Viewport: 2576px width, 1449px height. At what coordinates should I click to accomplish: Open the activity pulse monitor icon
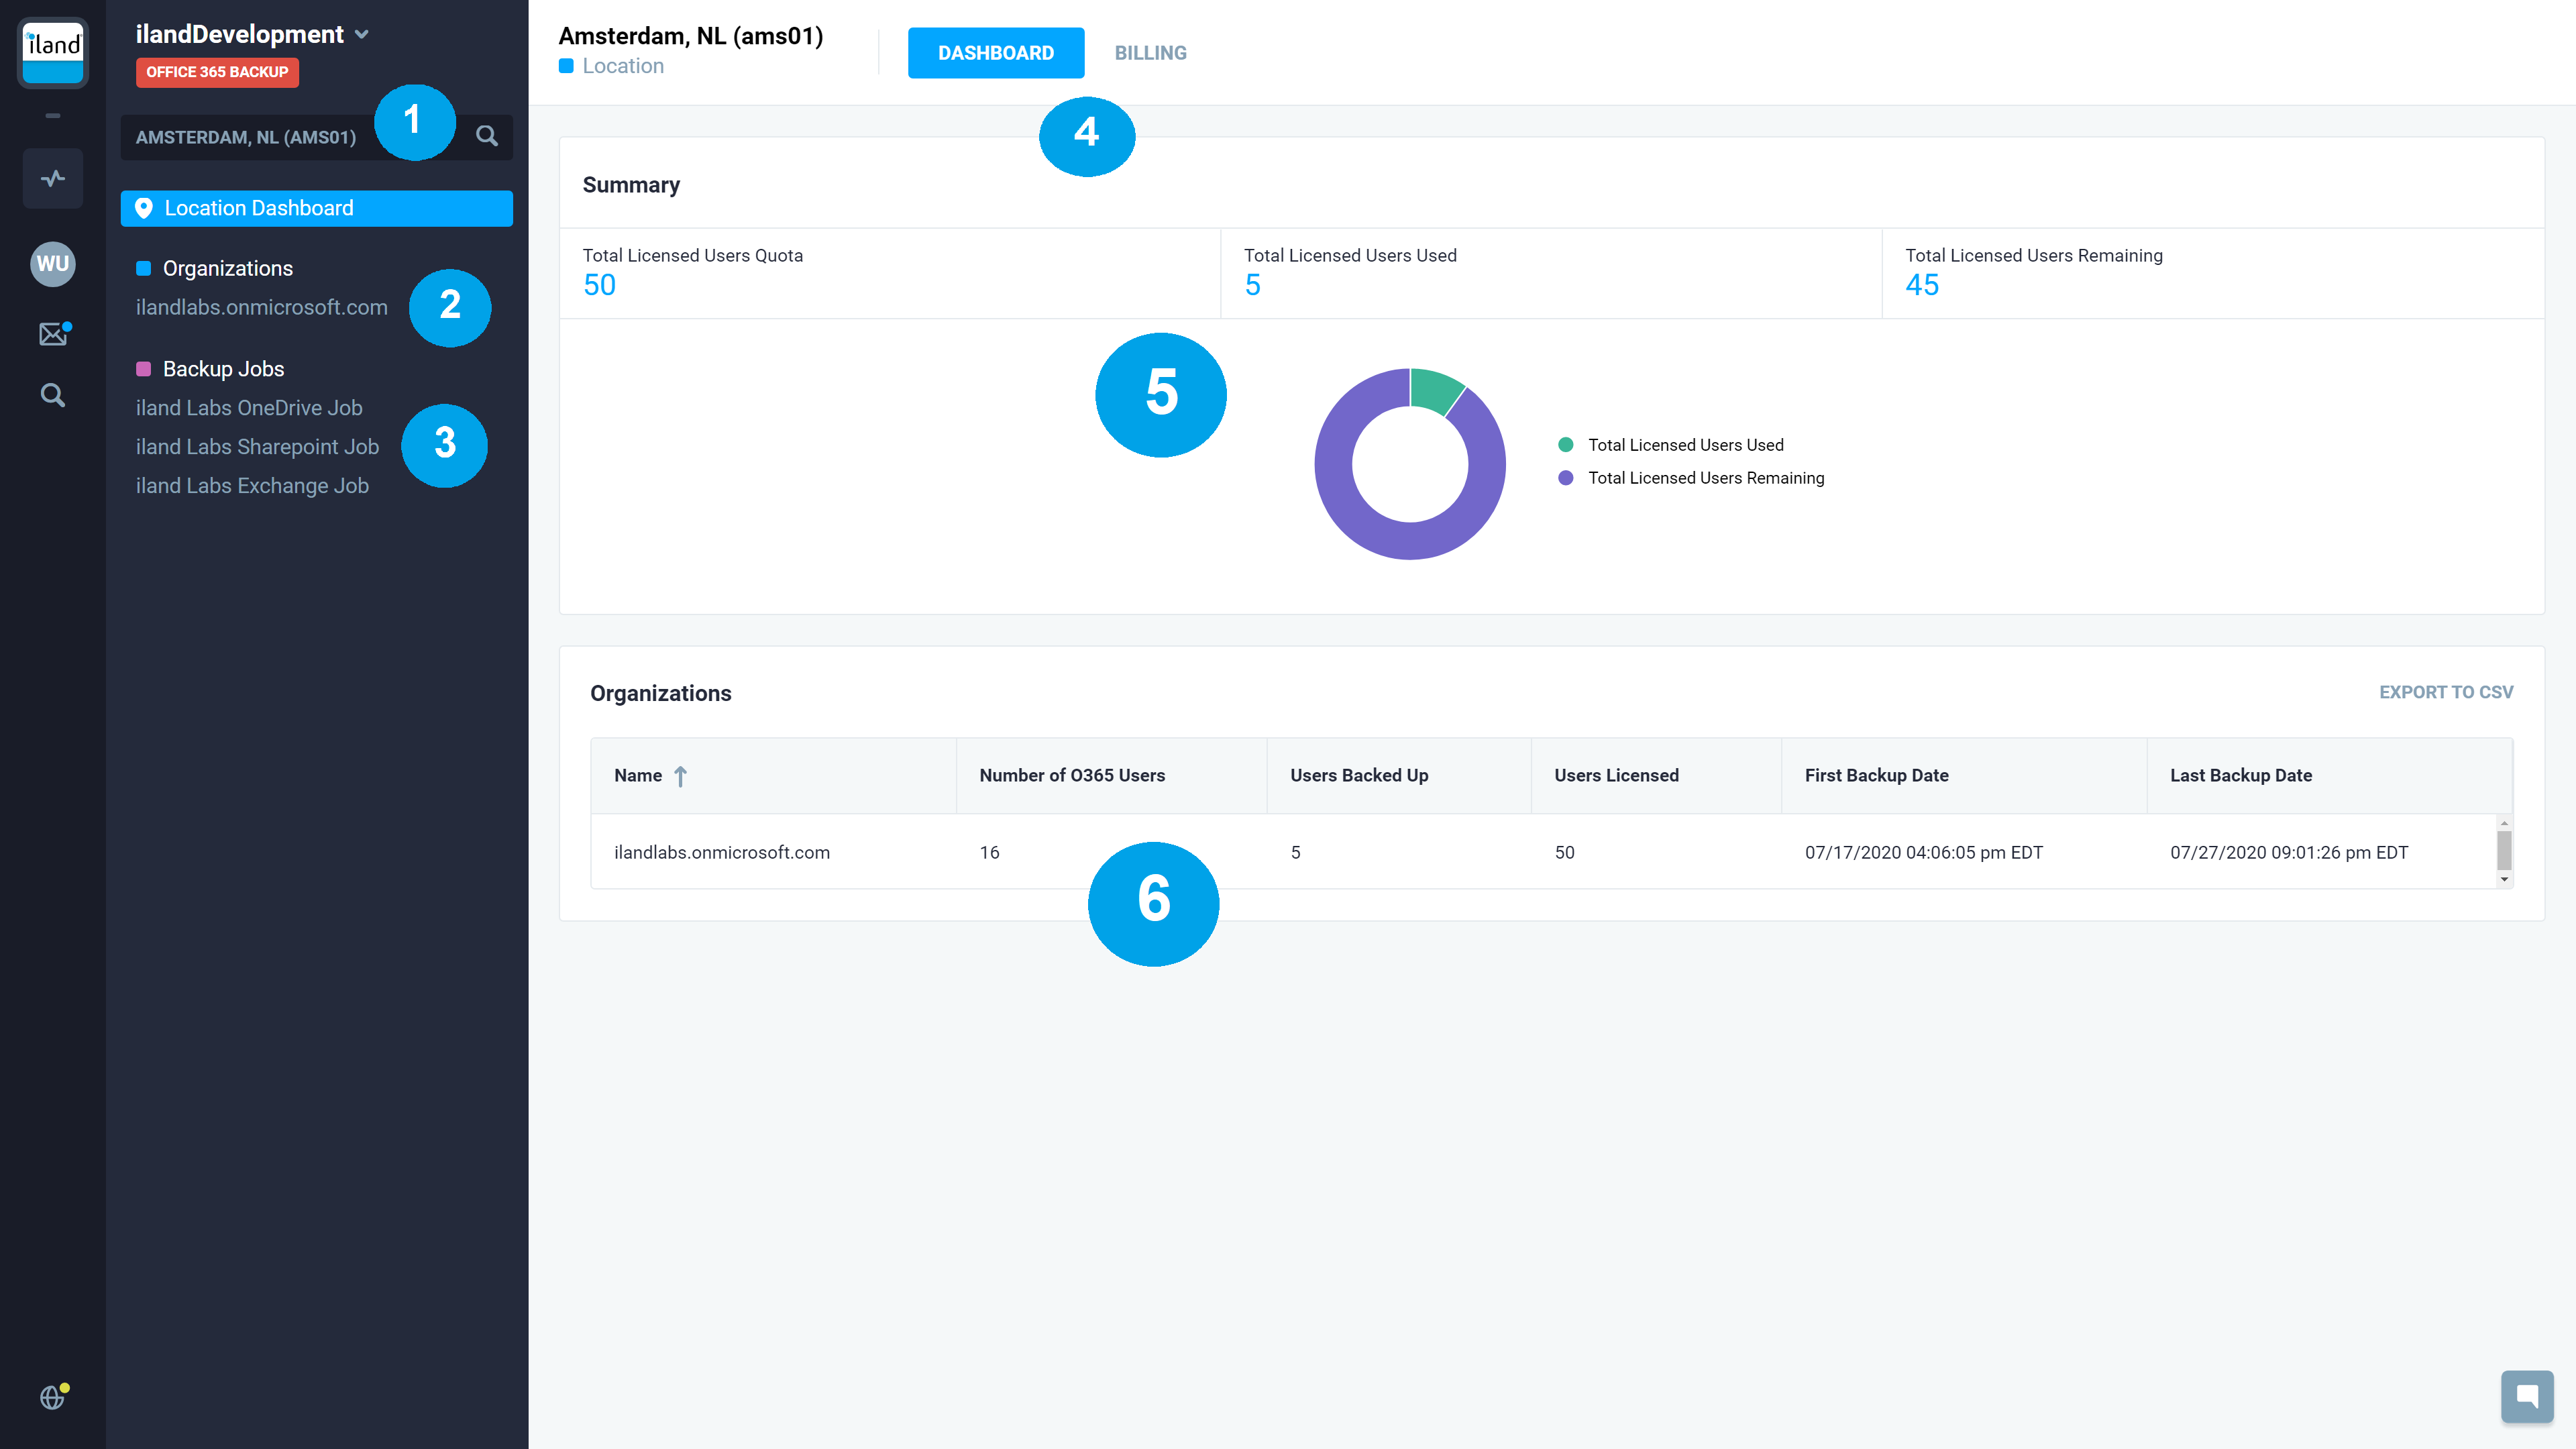click(52, 179)
